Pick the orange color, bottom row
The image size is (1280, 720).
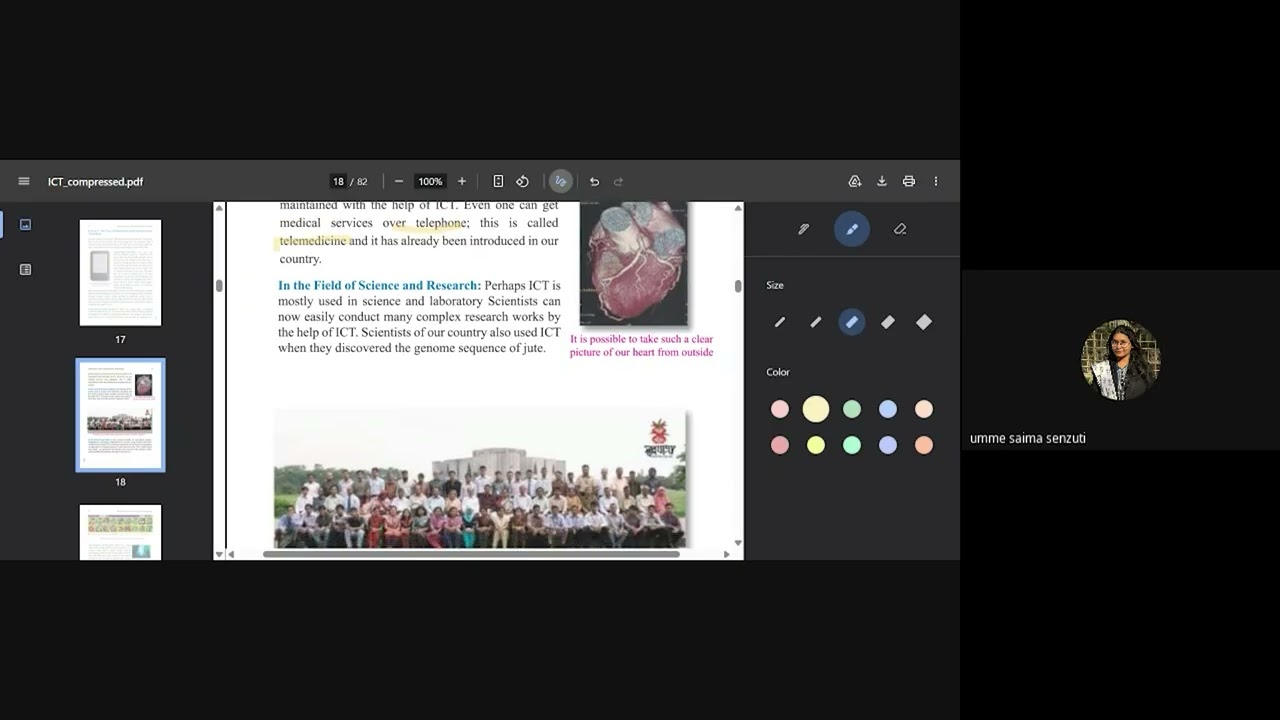point(924,446)
